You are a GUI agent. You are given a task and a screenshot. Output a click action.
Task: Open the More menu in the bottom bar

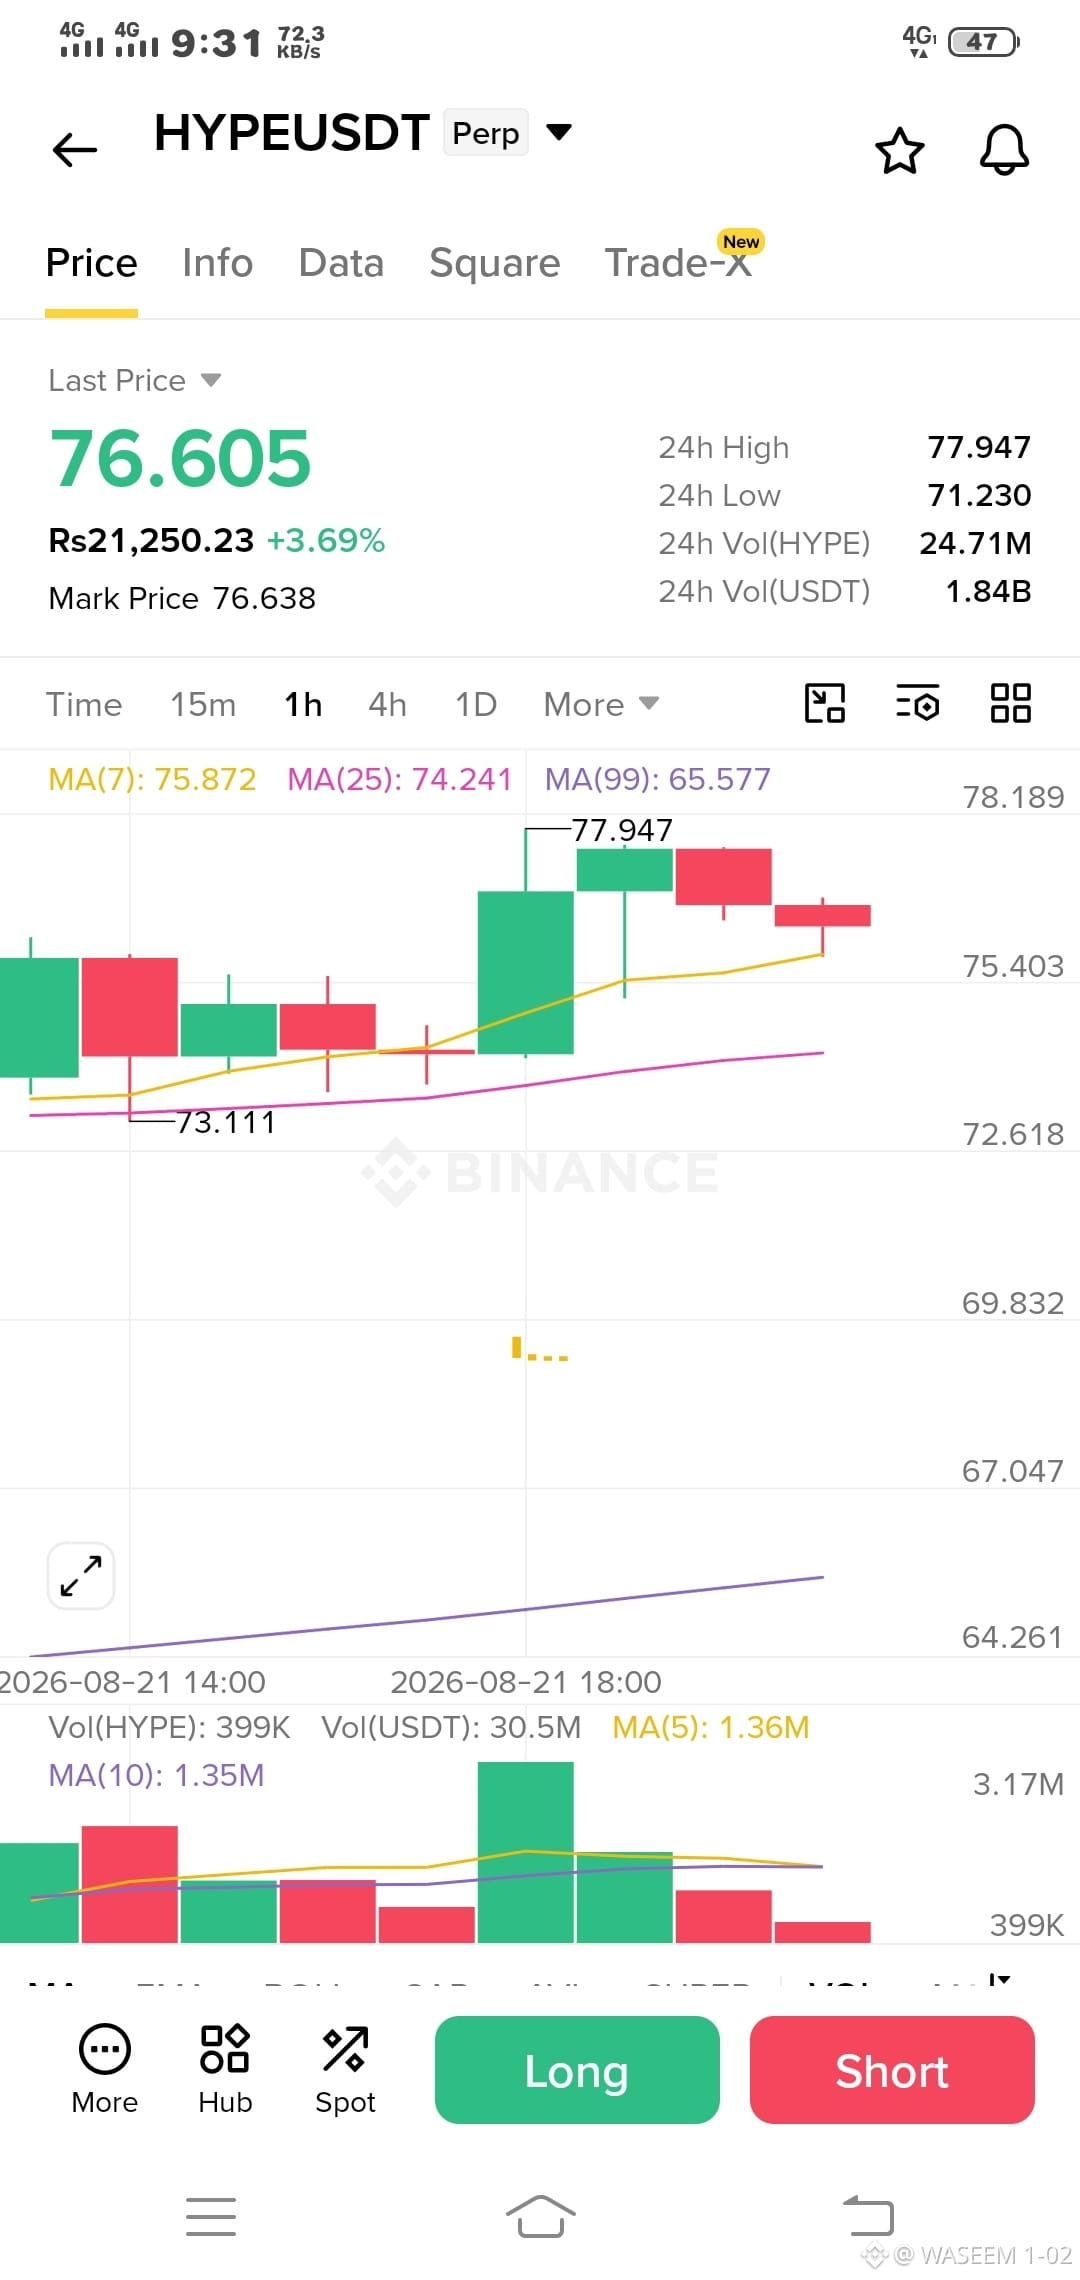coord(105,2070)
